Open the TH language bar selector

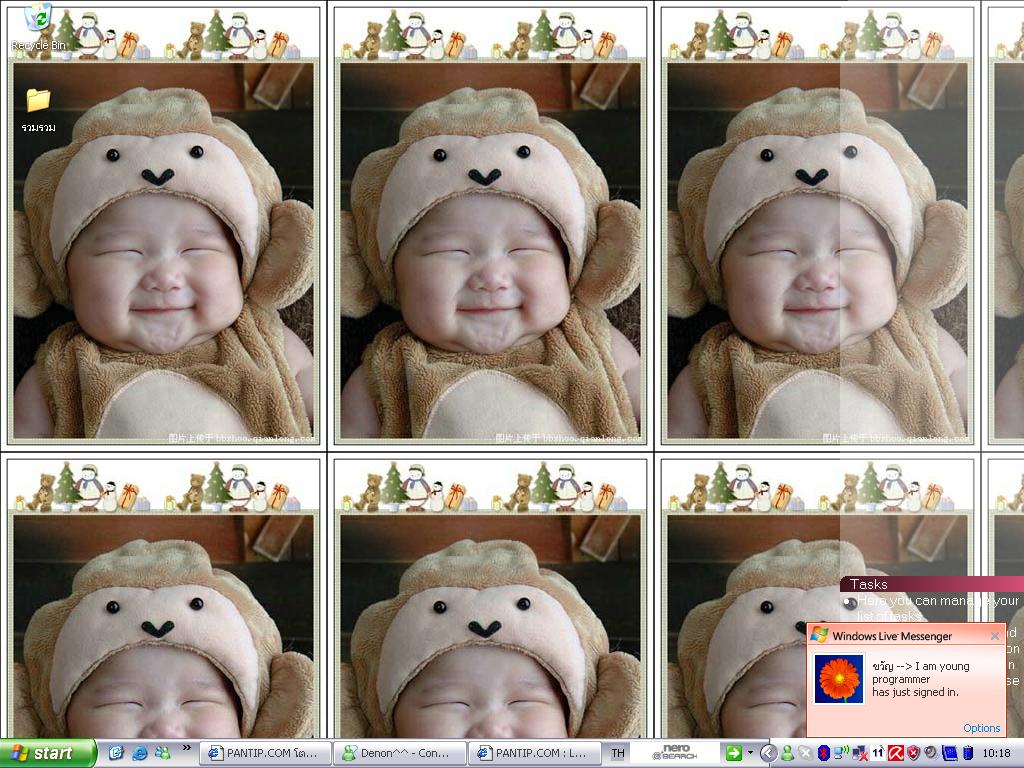(x=618, y=753)
